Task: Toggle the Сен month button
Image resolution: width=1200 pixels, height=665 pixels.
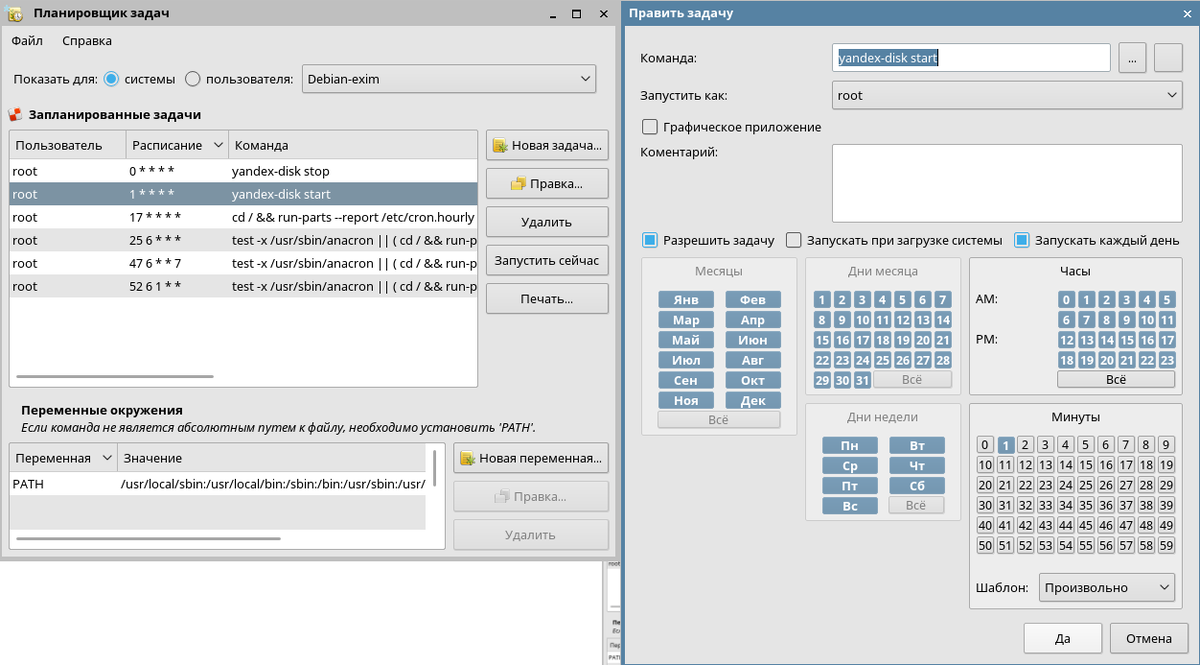Action: coord(686,380)
